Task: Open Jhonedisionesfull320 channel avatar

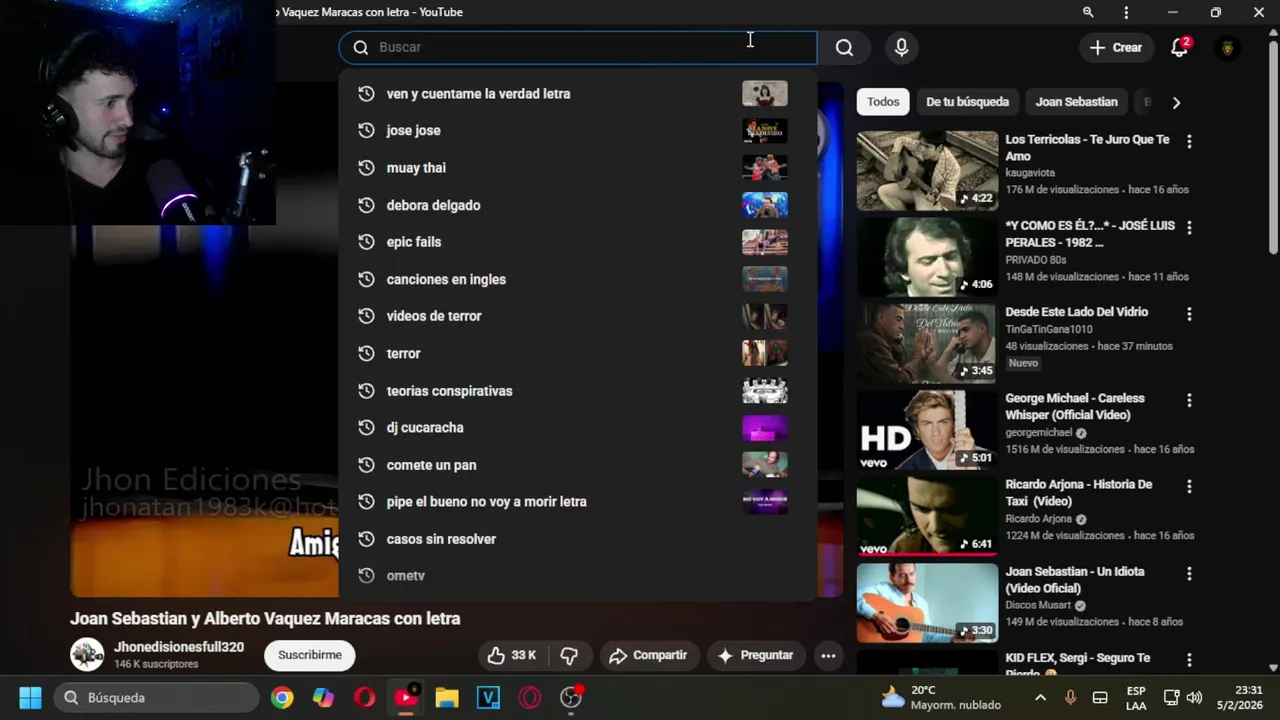Action: coord(87,654)
